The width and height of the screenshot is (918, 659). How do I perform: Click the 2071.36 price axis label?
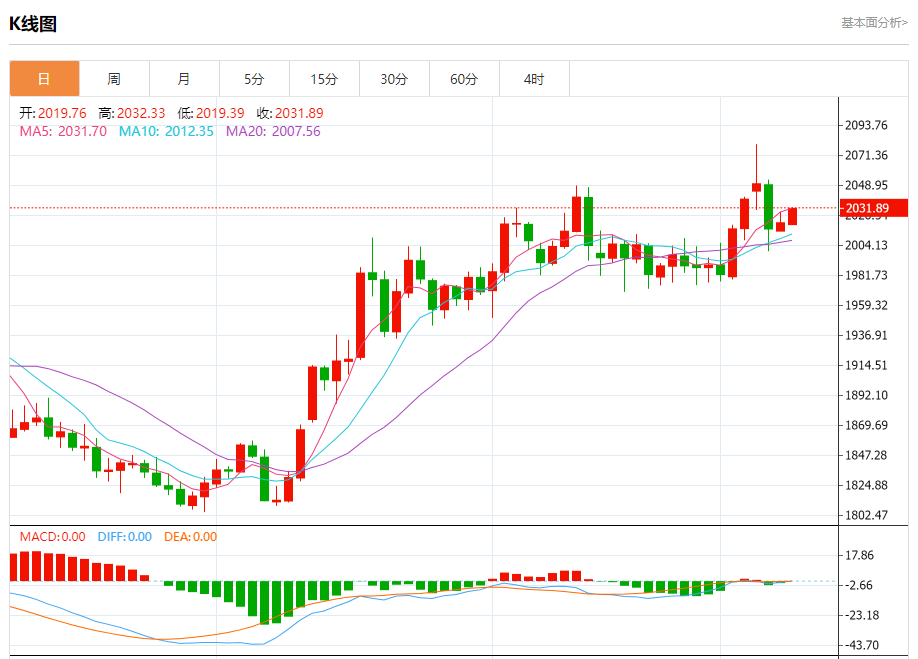pyautogui.click(x=866, y=155)
